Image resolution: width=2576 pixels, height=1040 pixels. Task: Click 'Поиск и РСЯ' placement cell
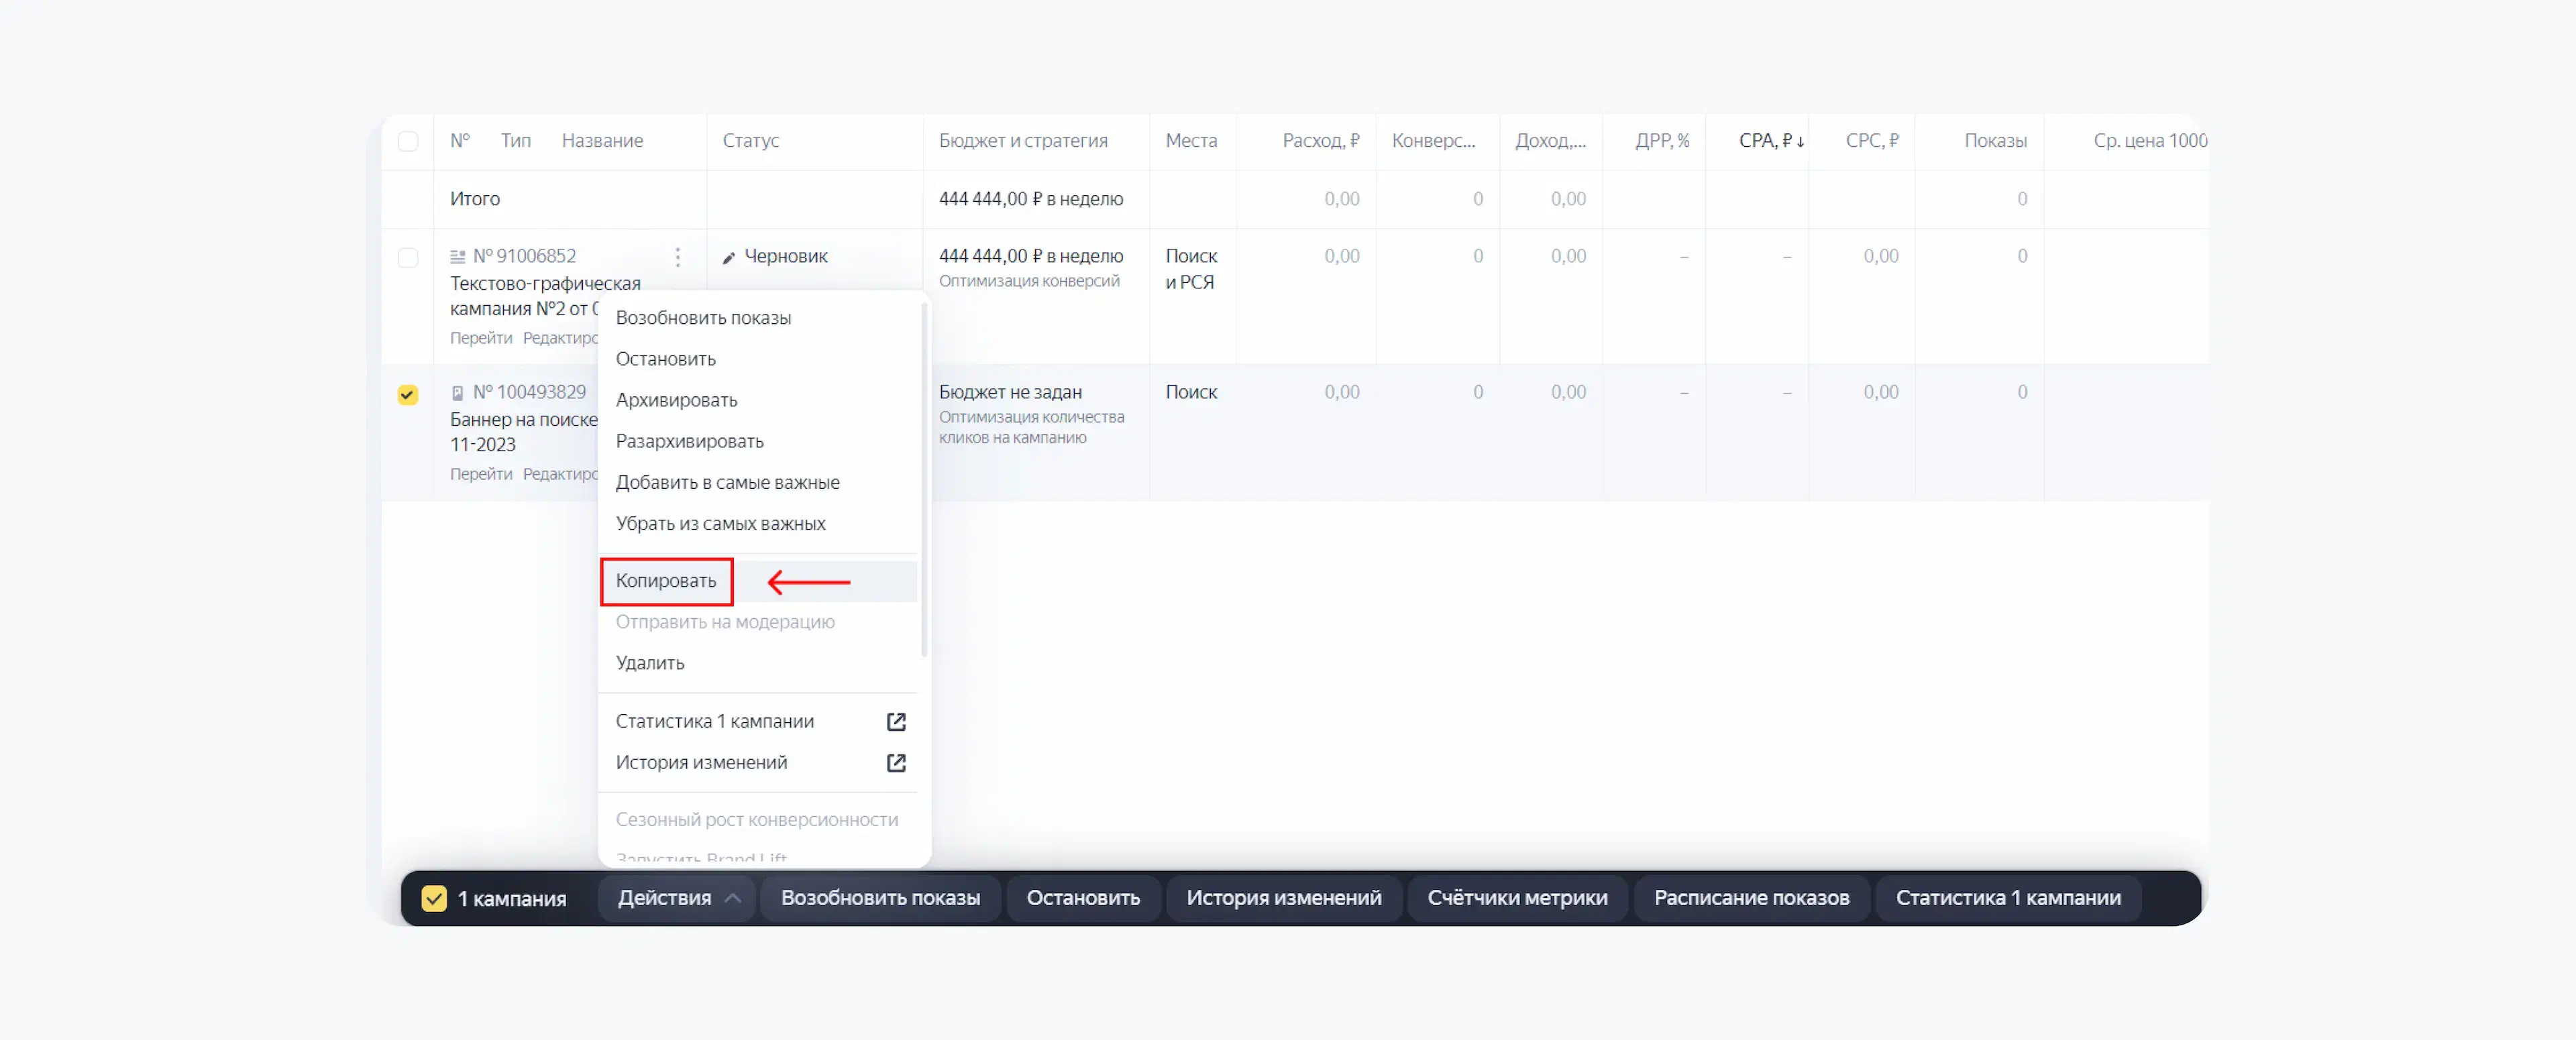point(1191,270)
